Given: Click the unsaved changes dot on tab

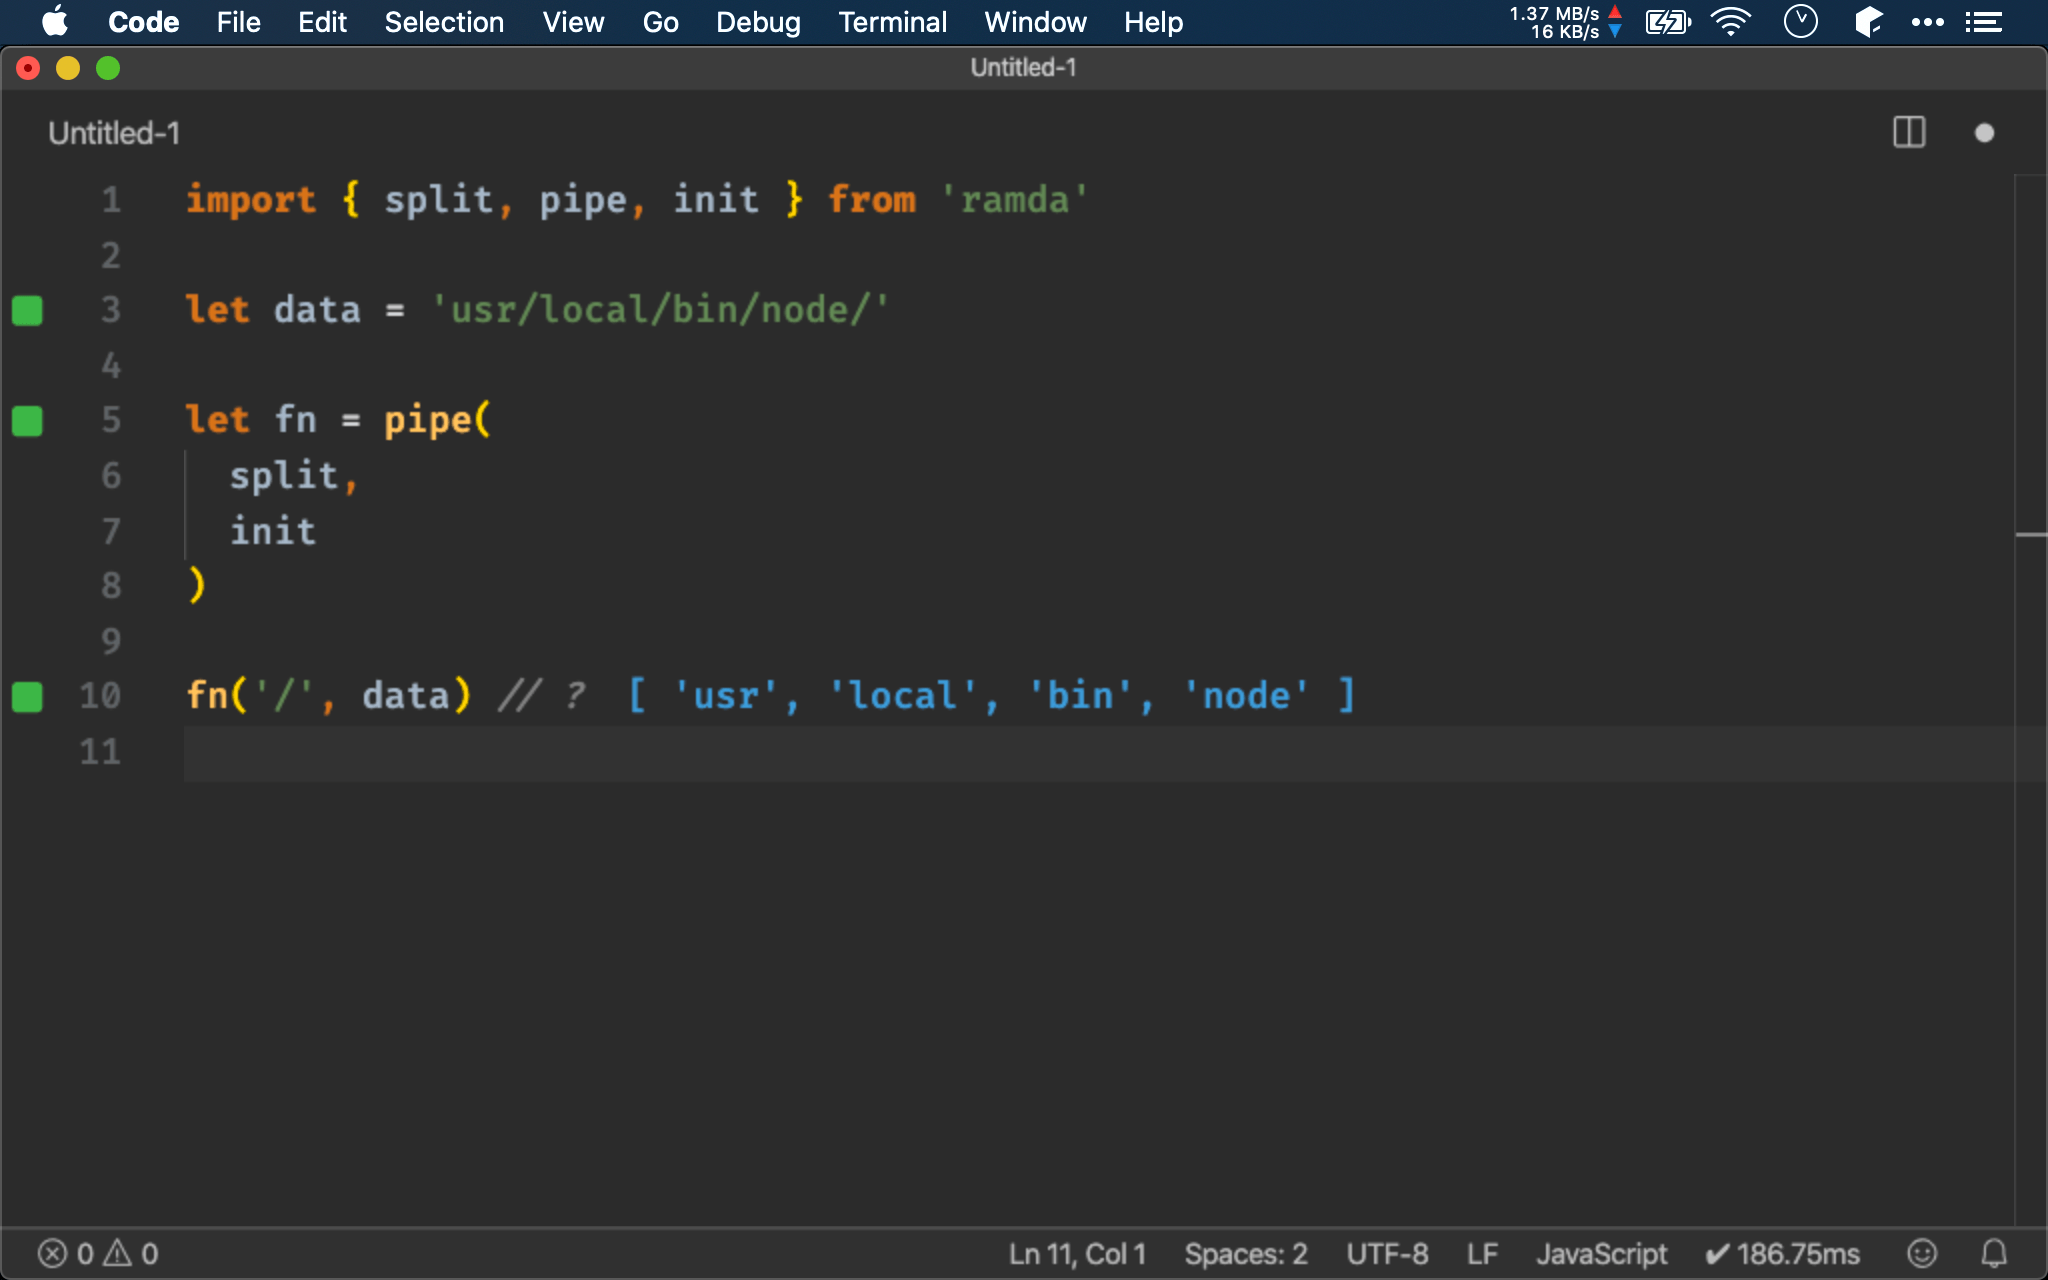Looking at the screenshot, I should [1985, 133].
